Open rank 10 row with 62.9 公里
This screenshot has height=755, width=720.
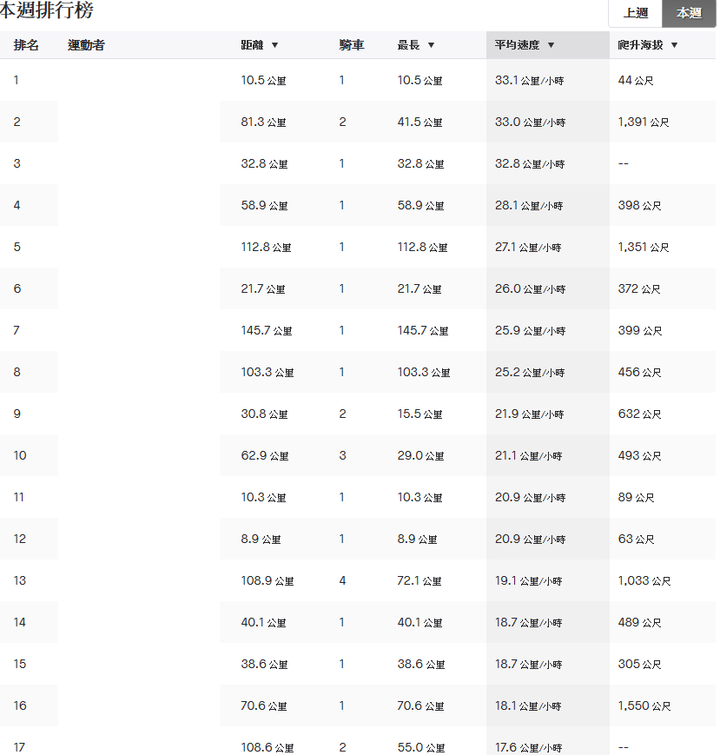358,456
